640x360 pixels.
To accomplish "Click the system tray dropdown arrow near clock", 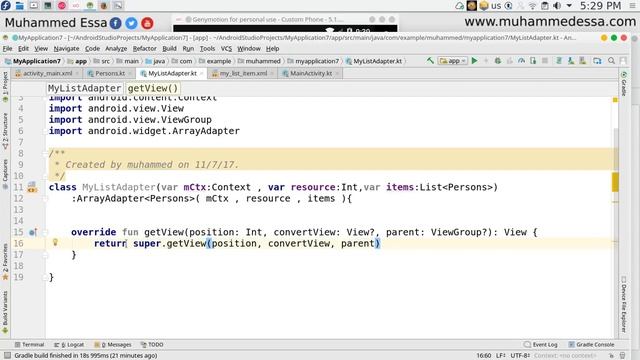I will click(x=569, y=6).
